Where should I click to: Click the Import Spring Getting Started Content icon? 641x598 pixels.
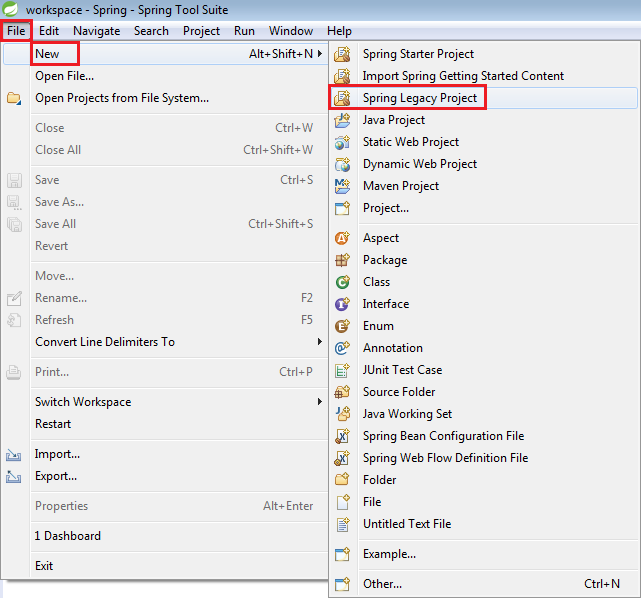[x=342, y=76]
